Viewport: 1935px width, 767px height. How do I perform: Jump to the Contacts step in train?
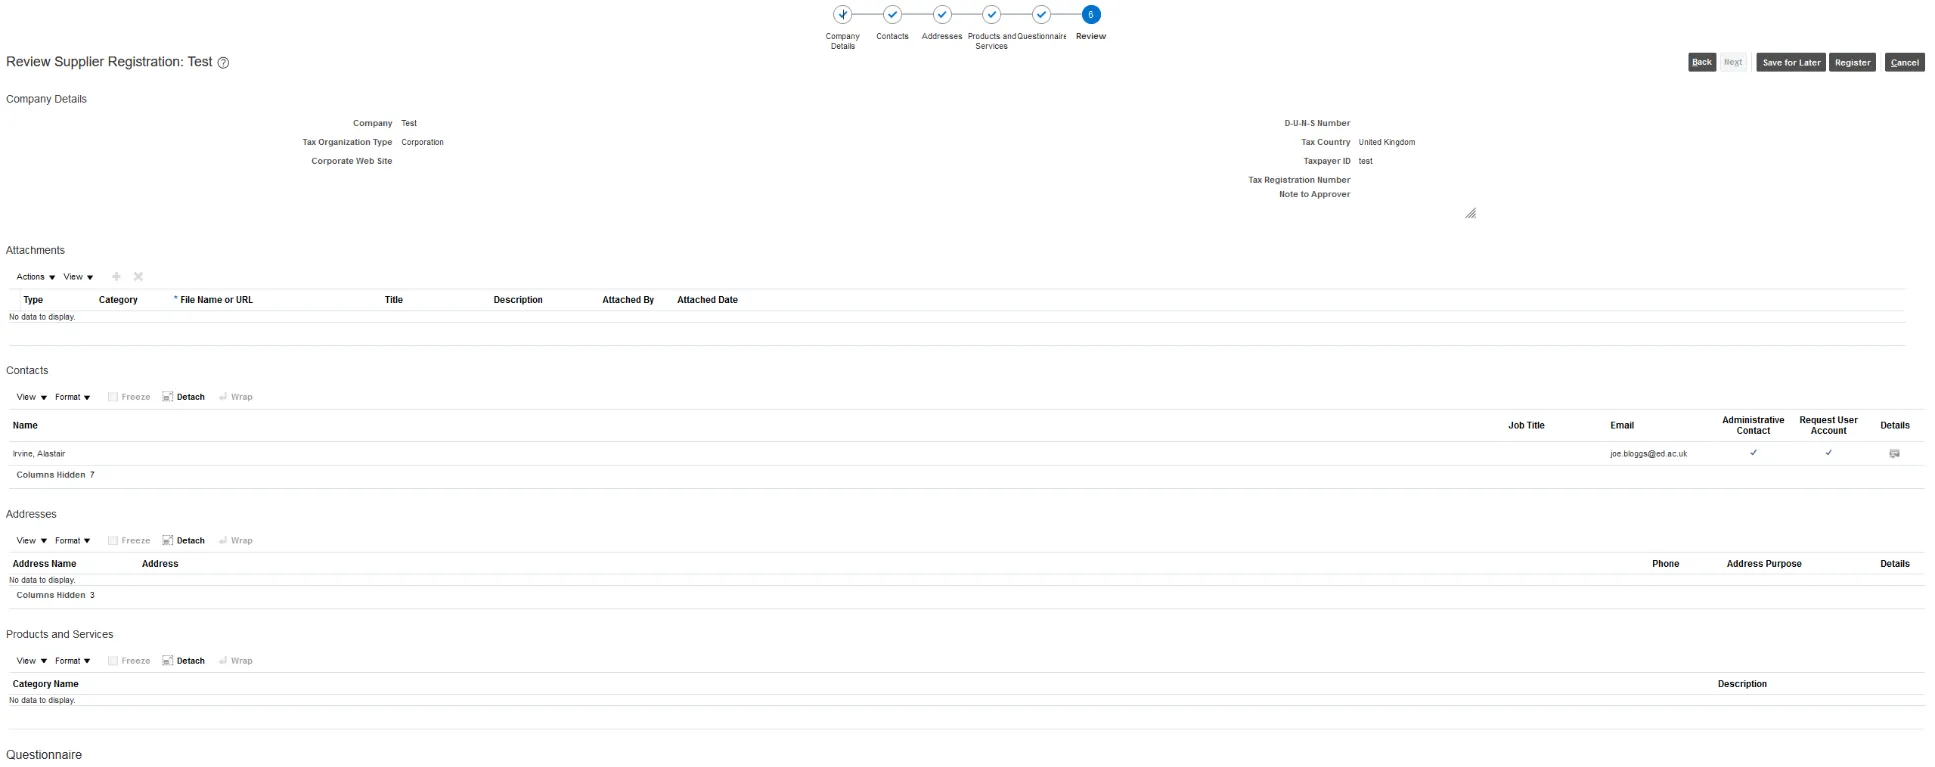(892, 15)
